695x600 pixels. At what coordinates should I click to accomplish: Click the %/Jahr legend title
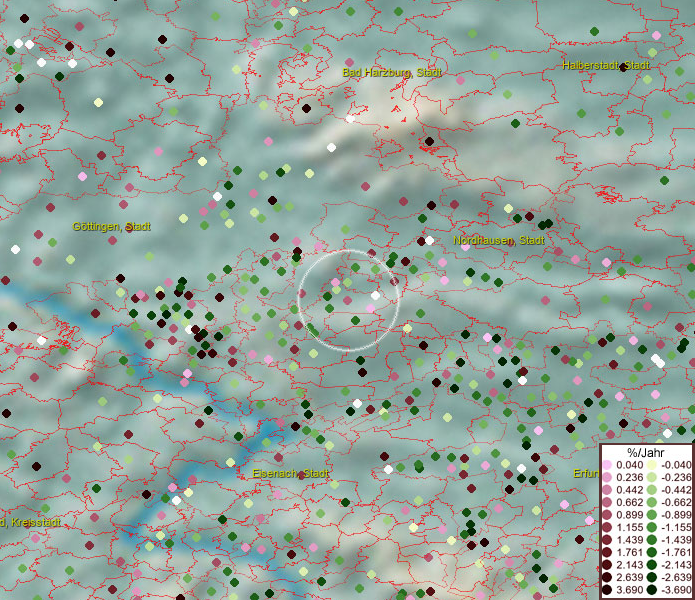[645, 452]
